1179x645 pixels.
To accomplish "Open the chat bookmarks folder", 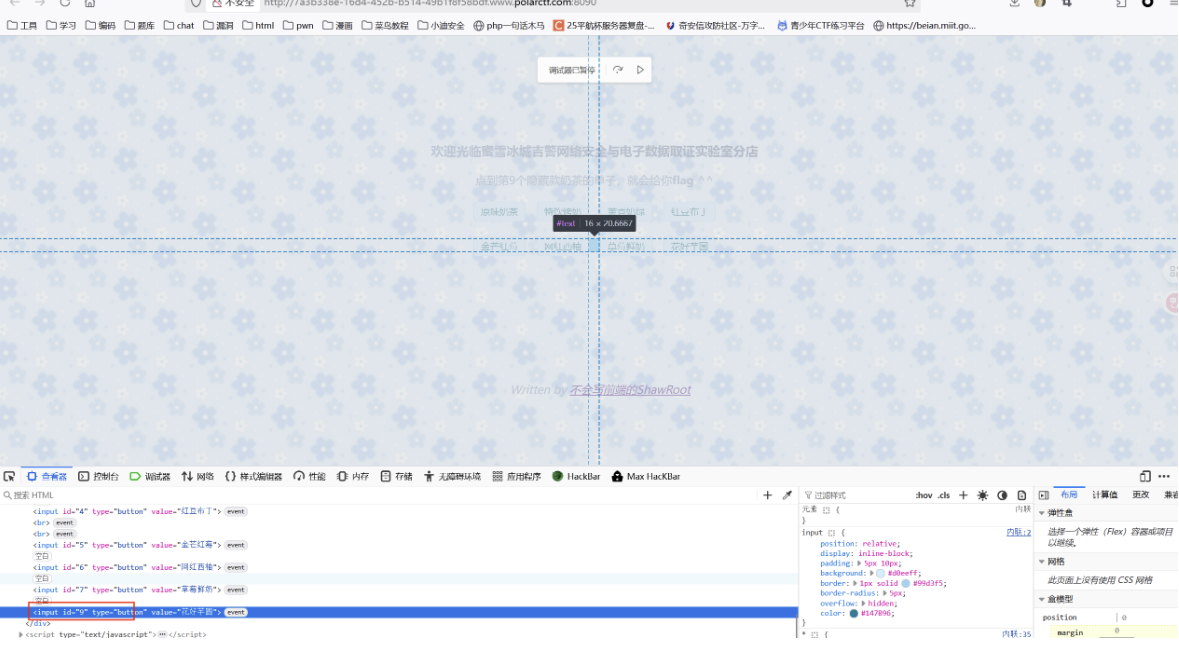I will (x=179, y=26).
